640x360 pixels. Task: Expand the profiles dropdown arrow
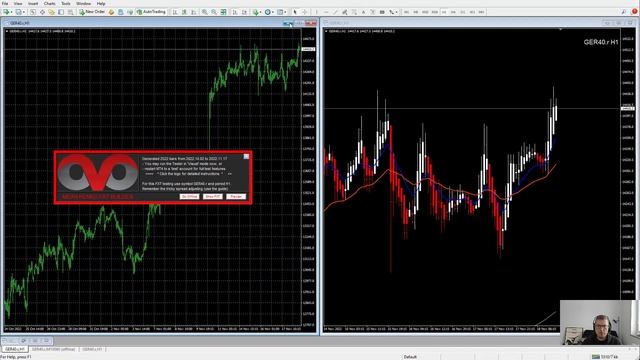coord(24,12)
